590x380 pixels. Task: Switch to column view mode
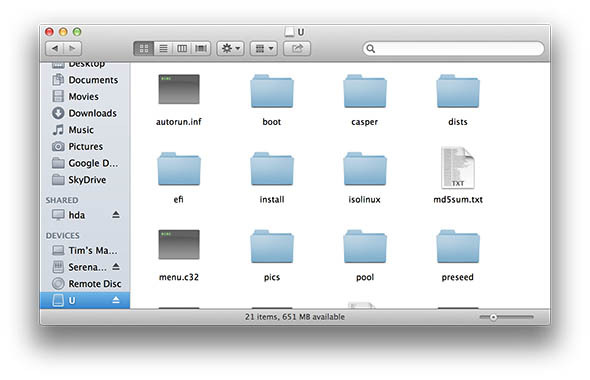click(x=182, y=49)
